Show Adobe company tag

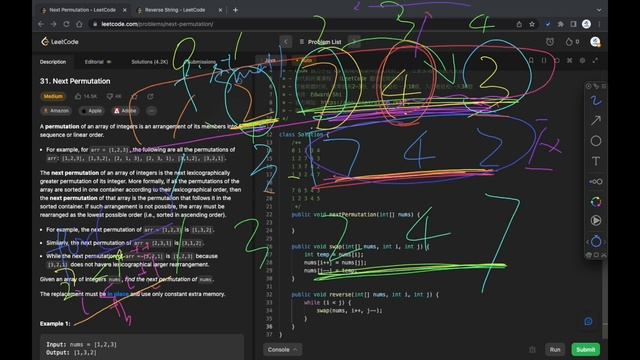125,111
